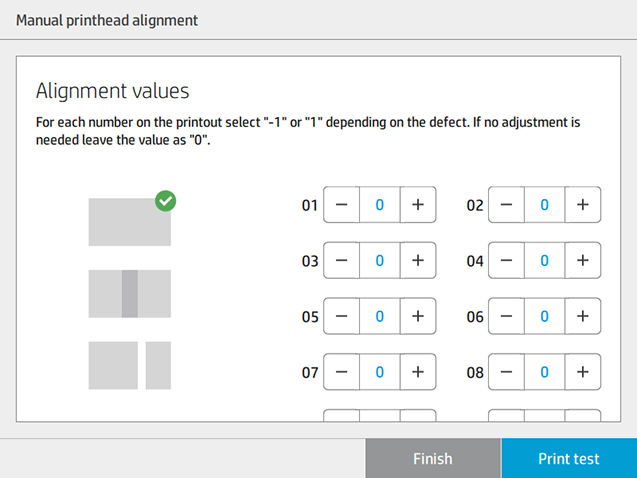Select the correctly aligned sample with checkmark
This screenshot has width=637, height=478.
tap(130, 221)
